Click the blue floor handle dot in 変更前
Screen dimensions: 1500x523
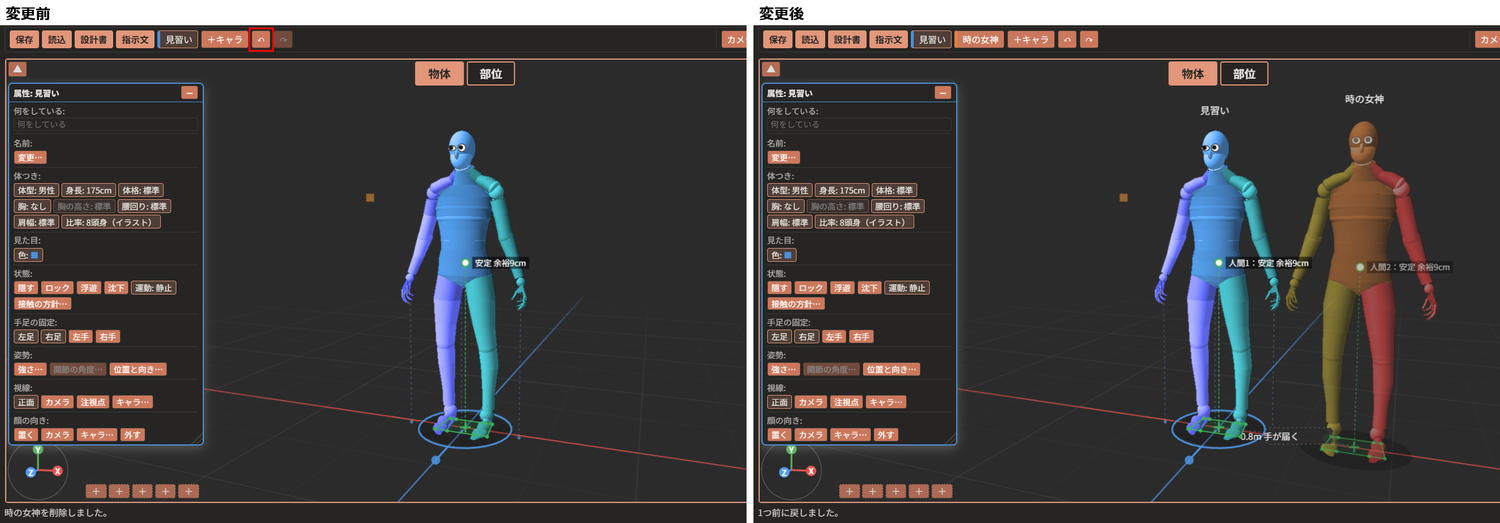point(435,460)
